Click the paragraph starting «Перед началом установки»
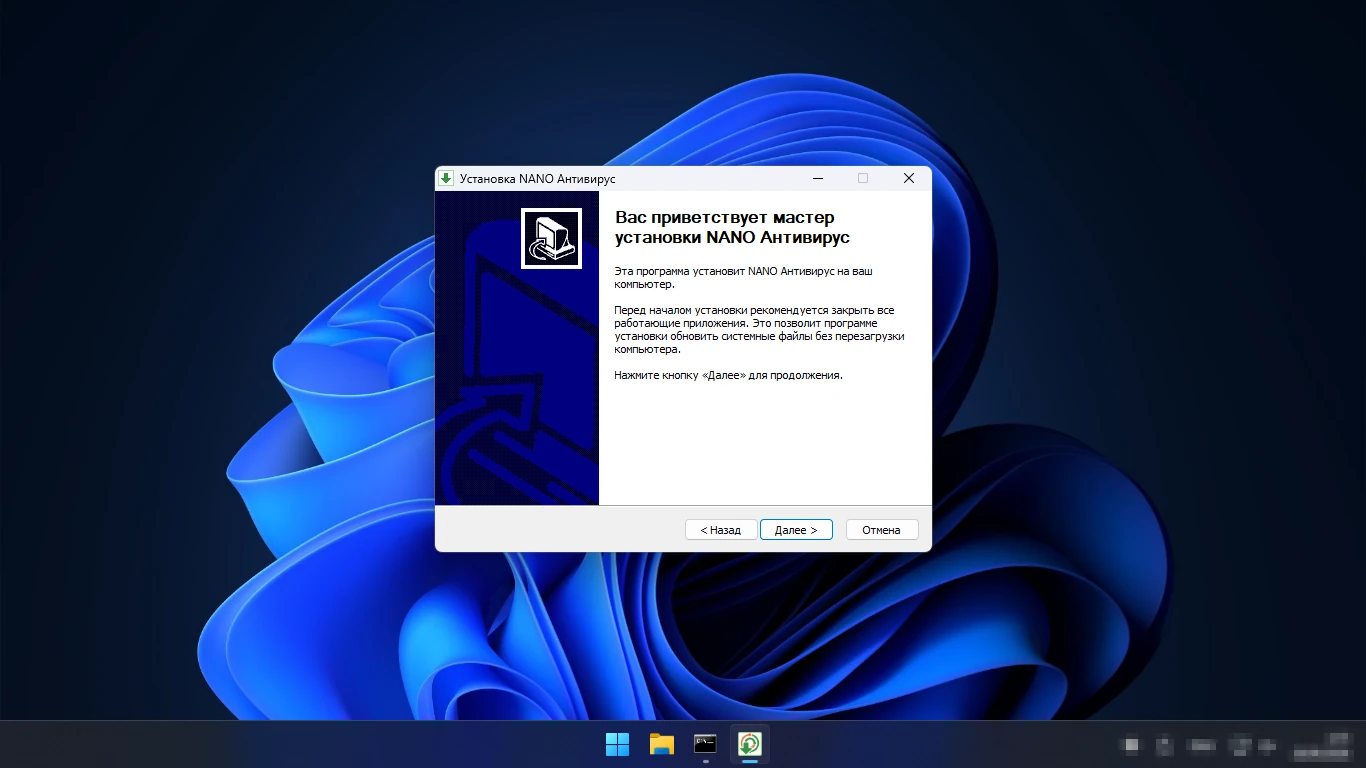Screen dimensions: 1366x768 tap(759, 330)
